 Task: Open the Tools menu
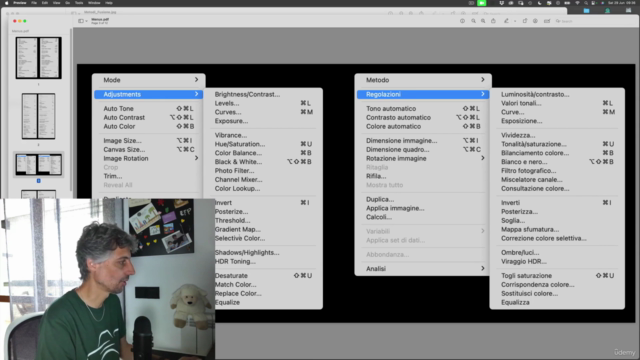79,3
